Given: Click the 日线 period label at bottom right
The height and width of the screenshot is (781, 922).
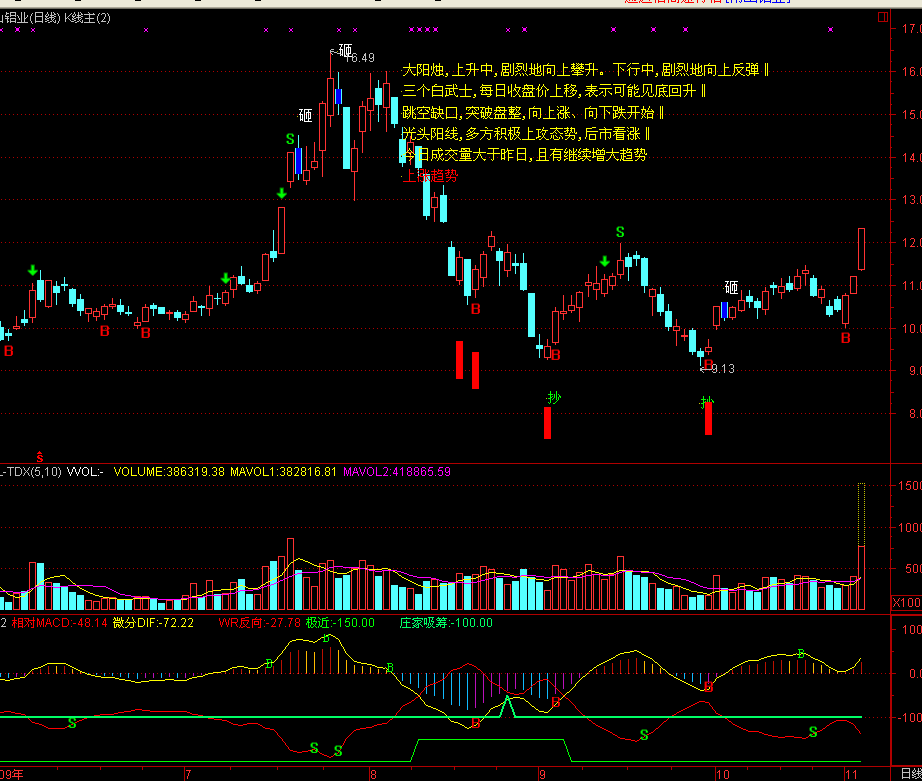Looking at the screenshot, I should (909, 774).
